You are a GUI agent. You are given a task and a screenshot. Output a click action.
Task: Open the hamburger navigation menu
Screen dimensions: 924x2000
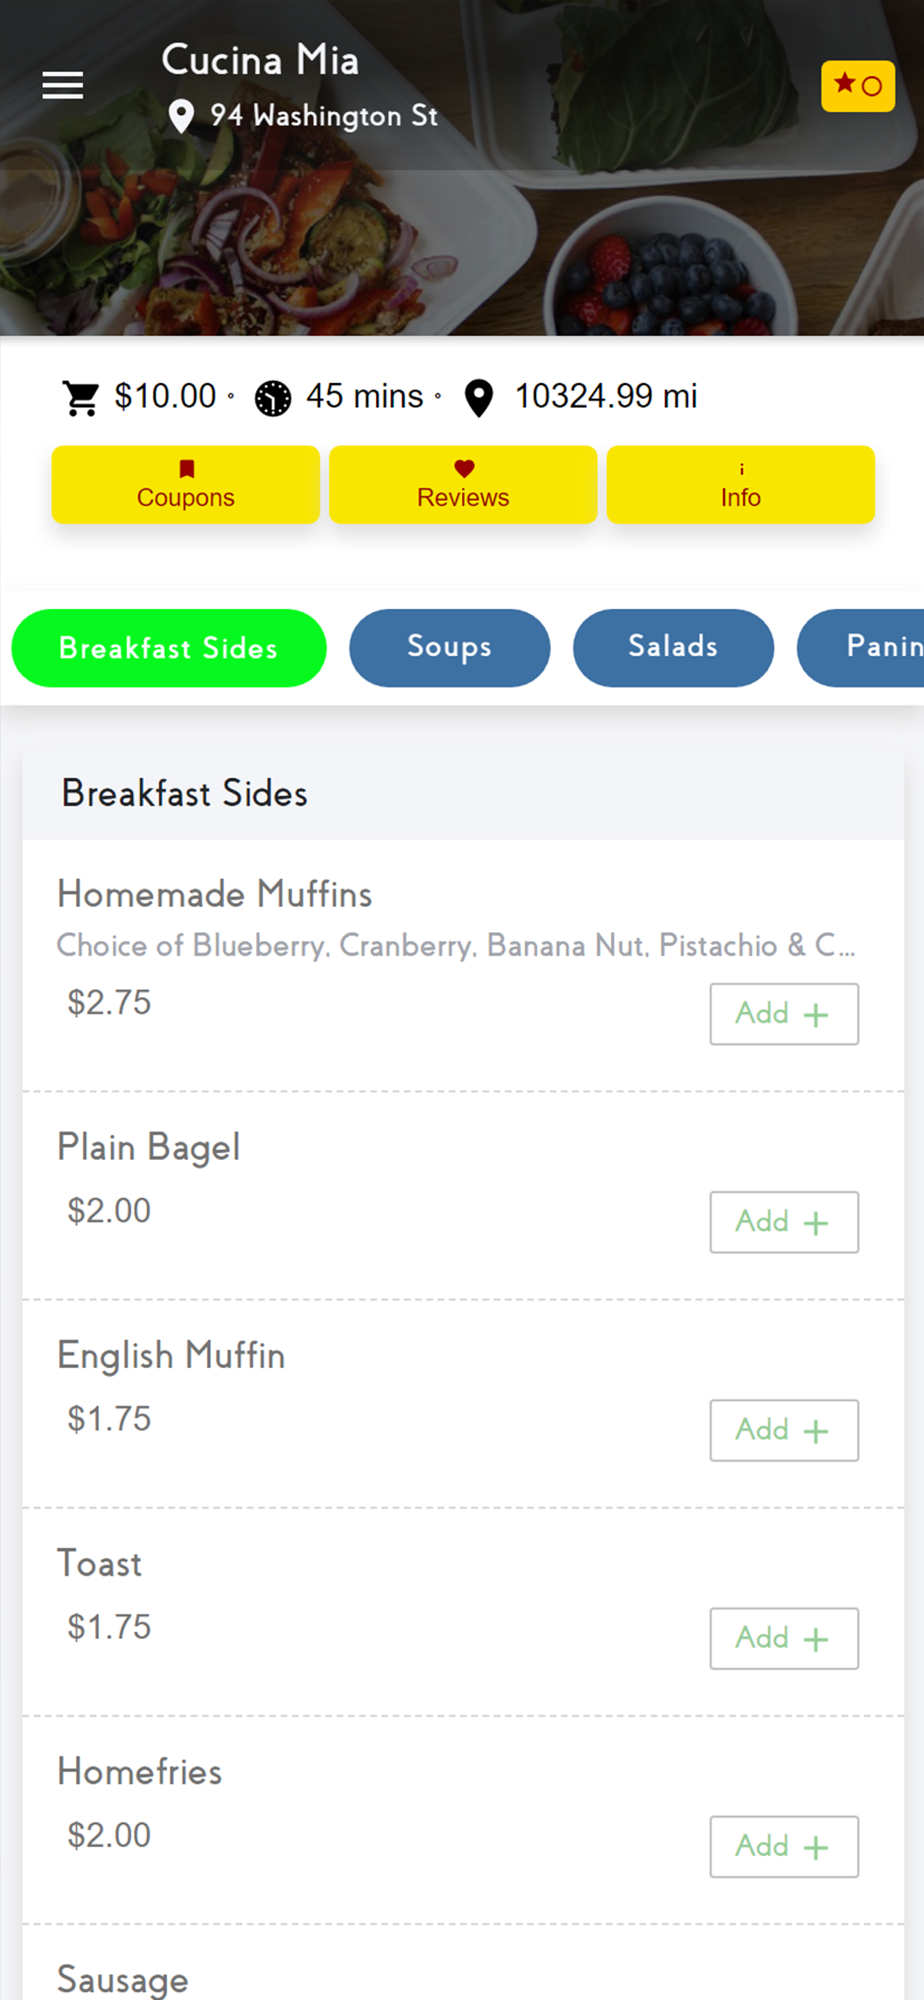[62, 86]
